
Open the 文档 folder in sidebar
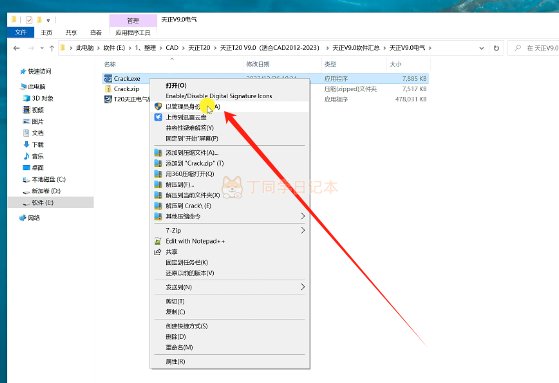click(x=37, y=133)
